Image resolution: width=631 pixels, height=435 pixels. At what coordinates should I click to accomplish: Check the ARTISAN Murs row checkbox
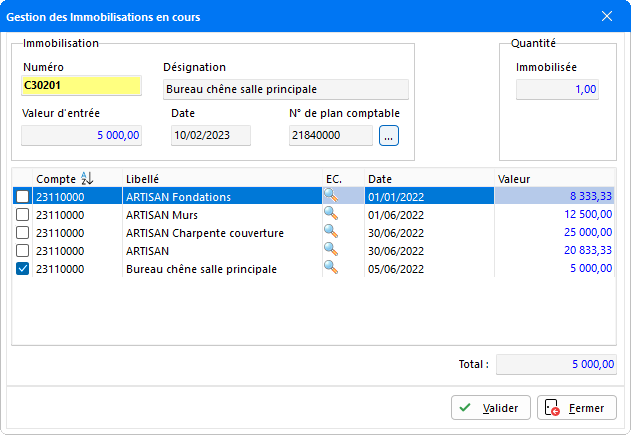pos(23,215)
